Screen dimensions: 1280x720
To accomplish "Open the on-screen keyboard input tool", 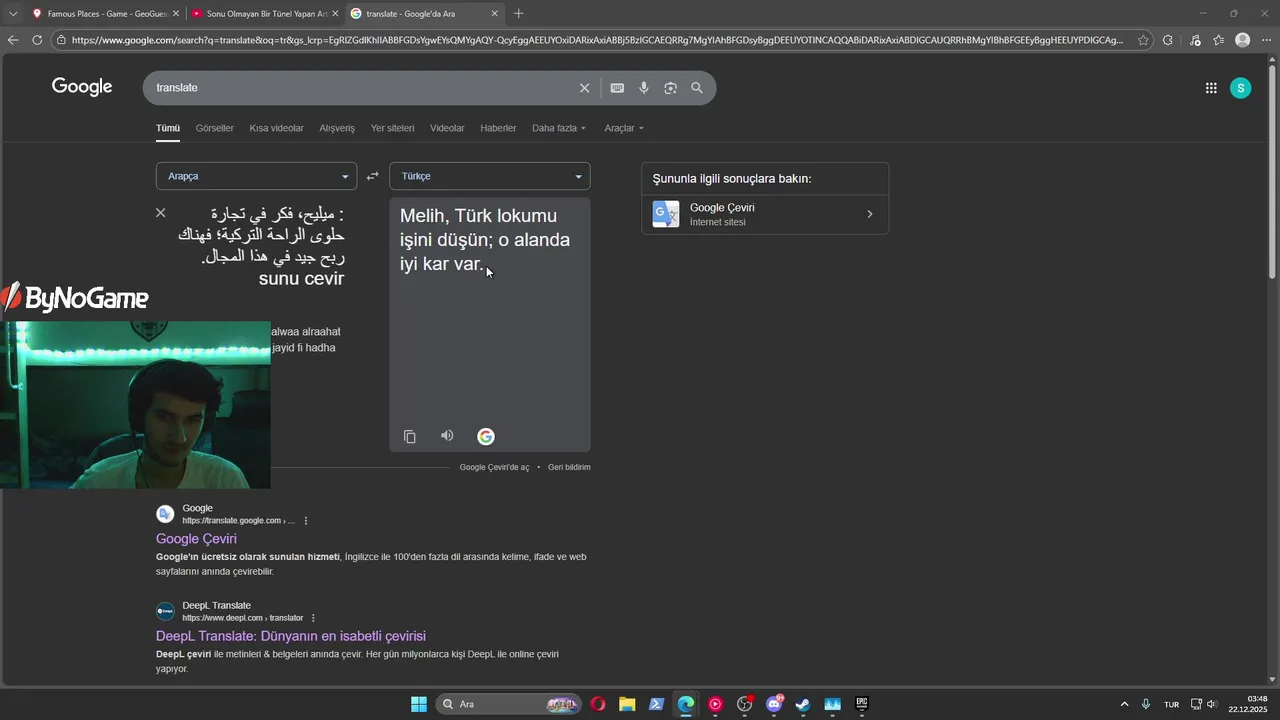I will coord(617,88).
